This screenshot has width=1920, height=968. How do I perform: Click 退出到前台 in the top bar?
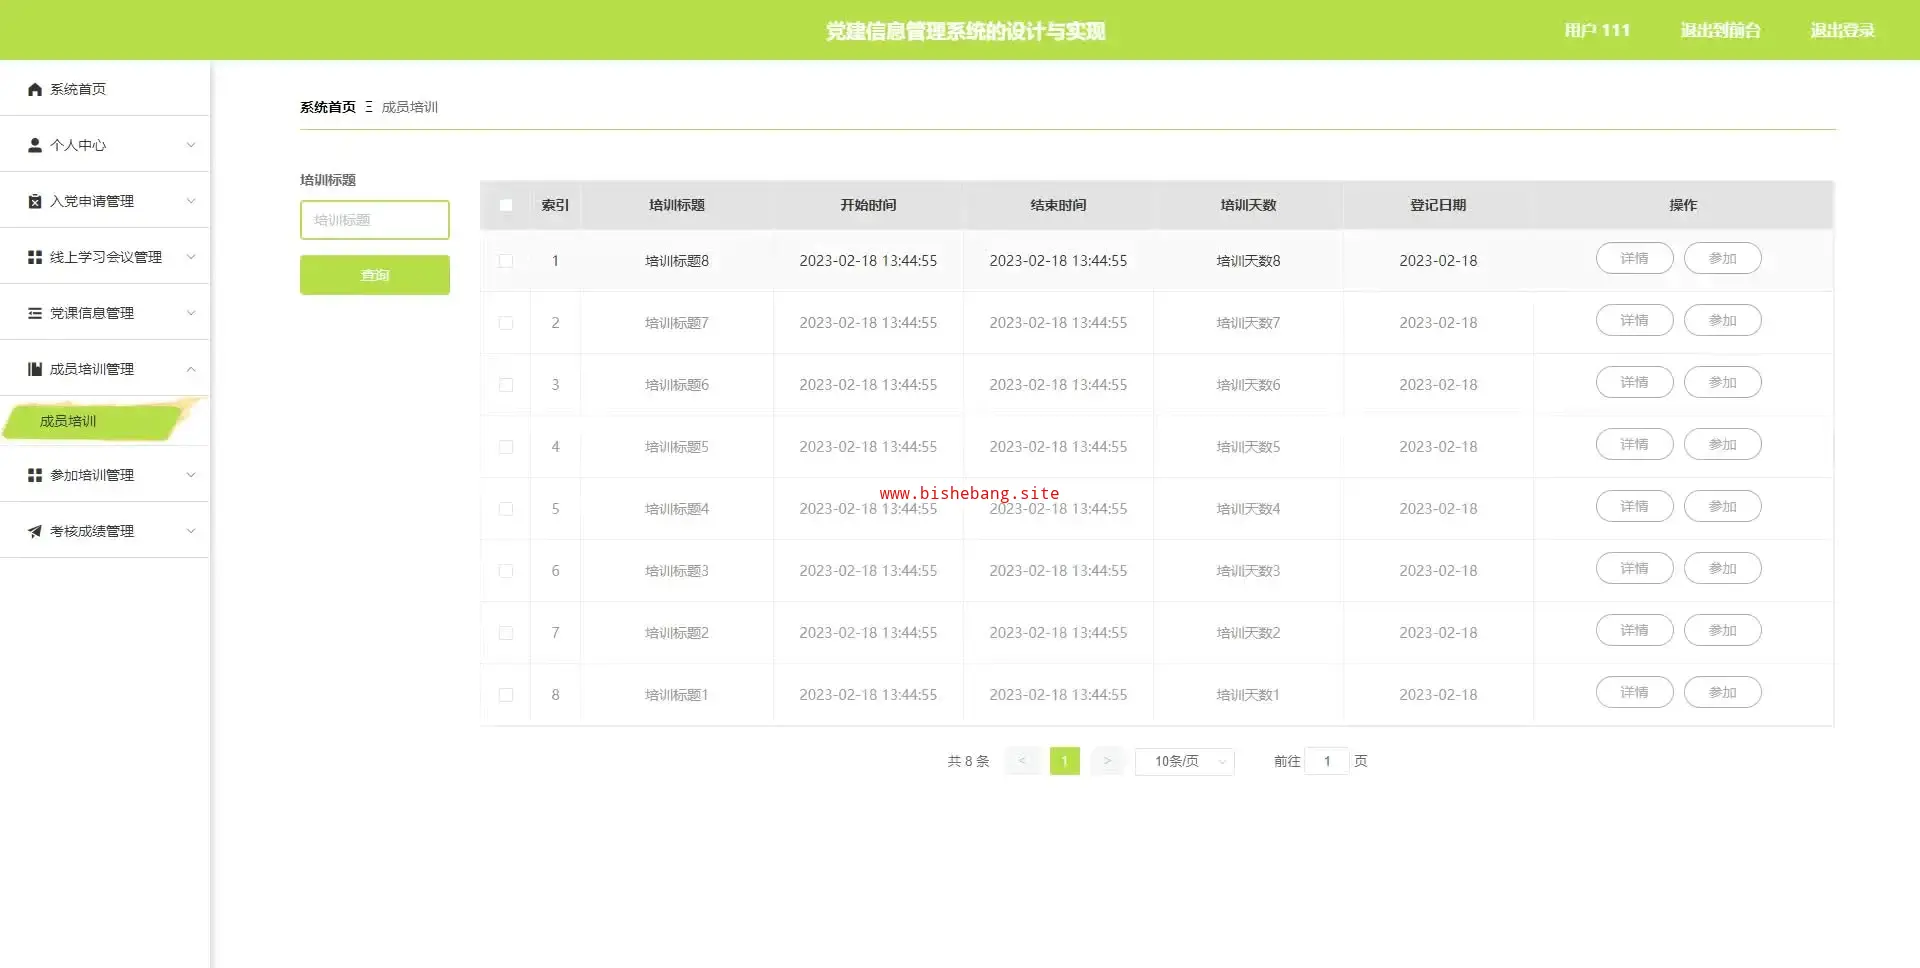pos(1720,30)
